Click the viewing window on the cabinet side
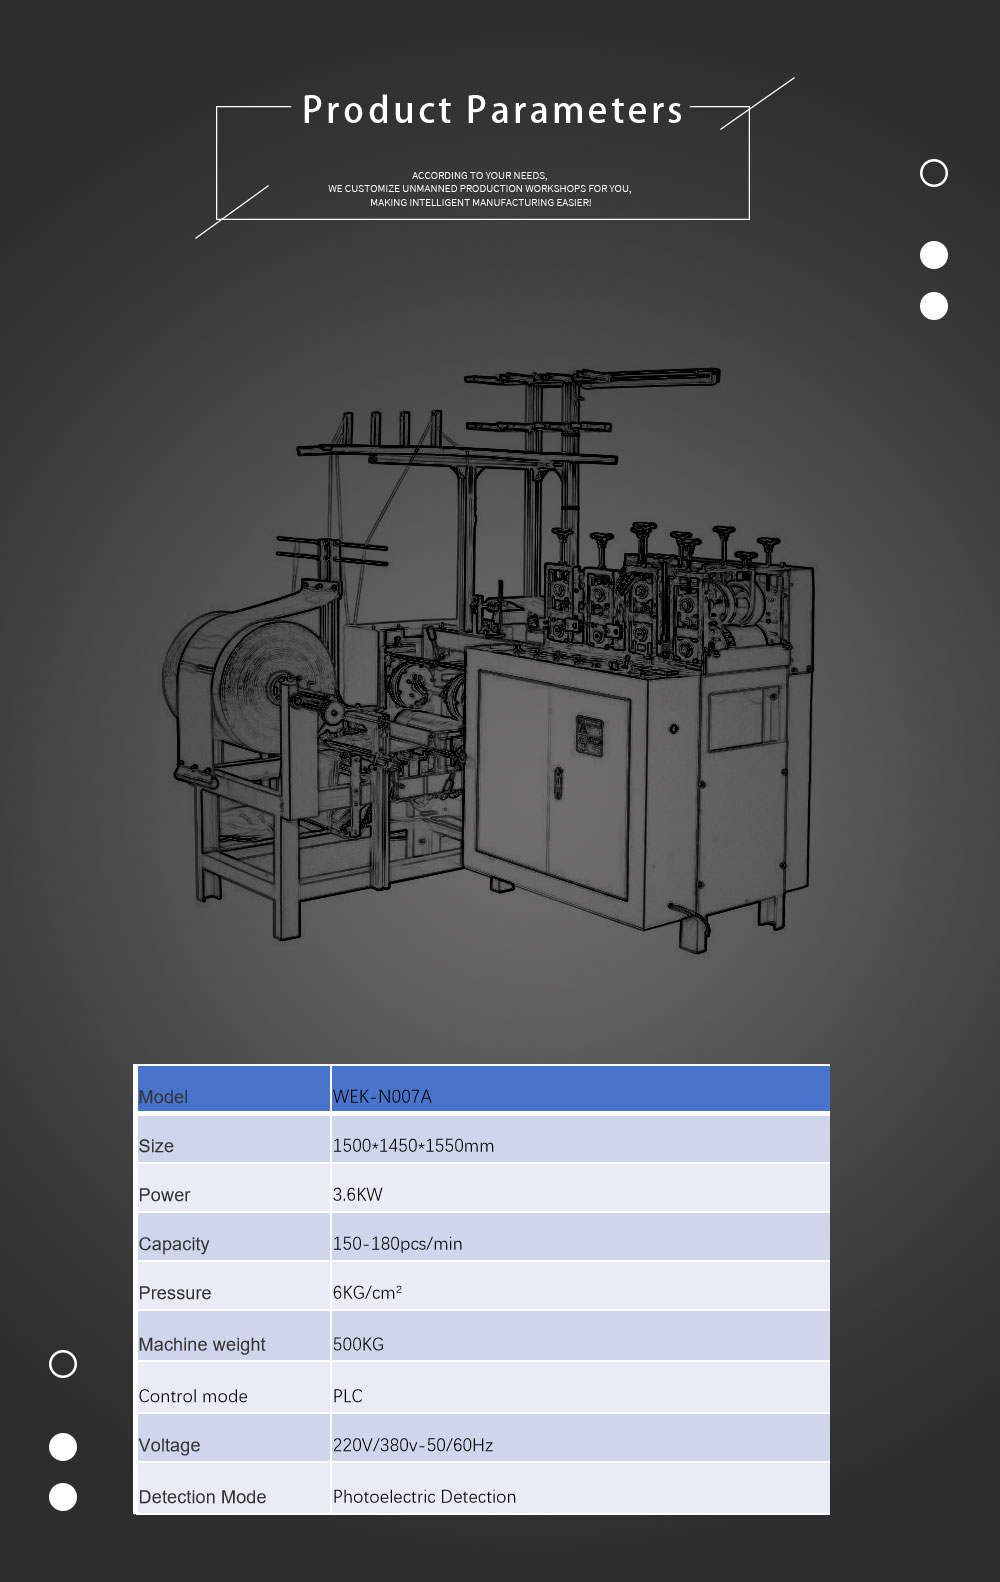This screenshot has height=1582, width=1000. [x=745, y=718]
